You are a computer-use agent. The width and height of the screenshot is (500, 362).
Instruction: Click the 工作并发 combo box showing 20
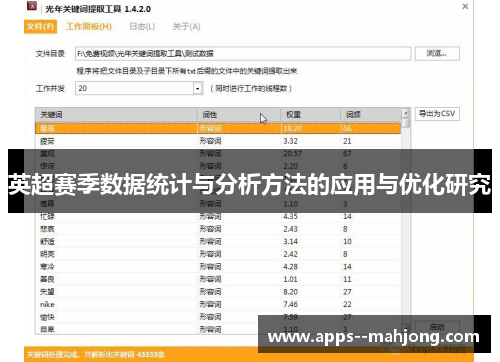pos(139,88)
